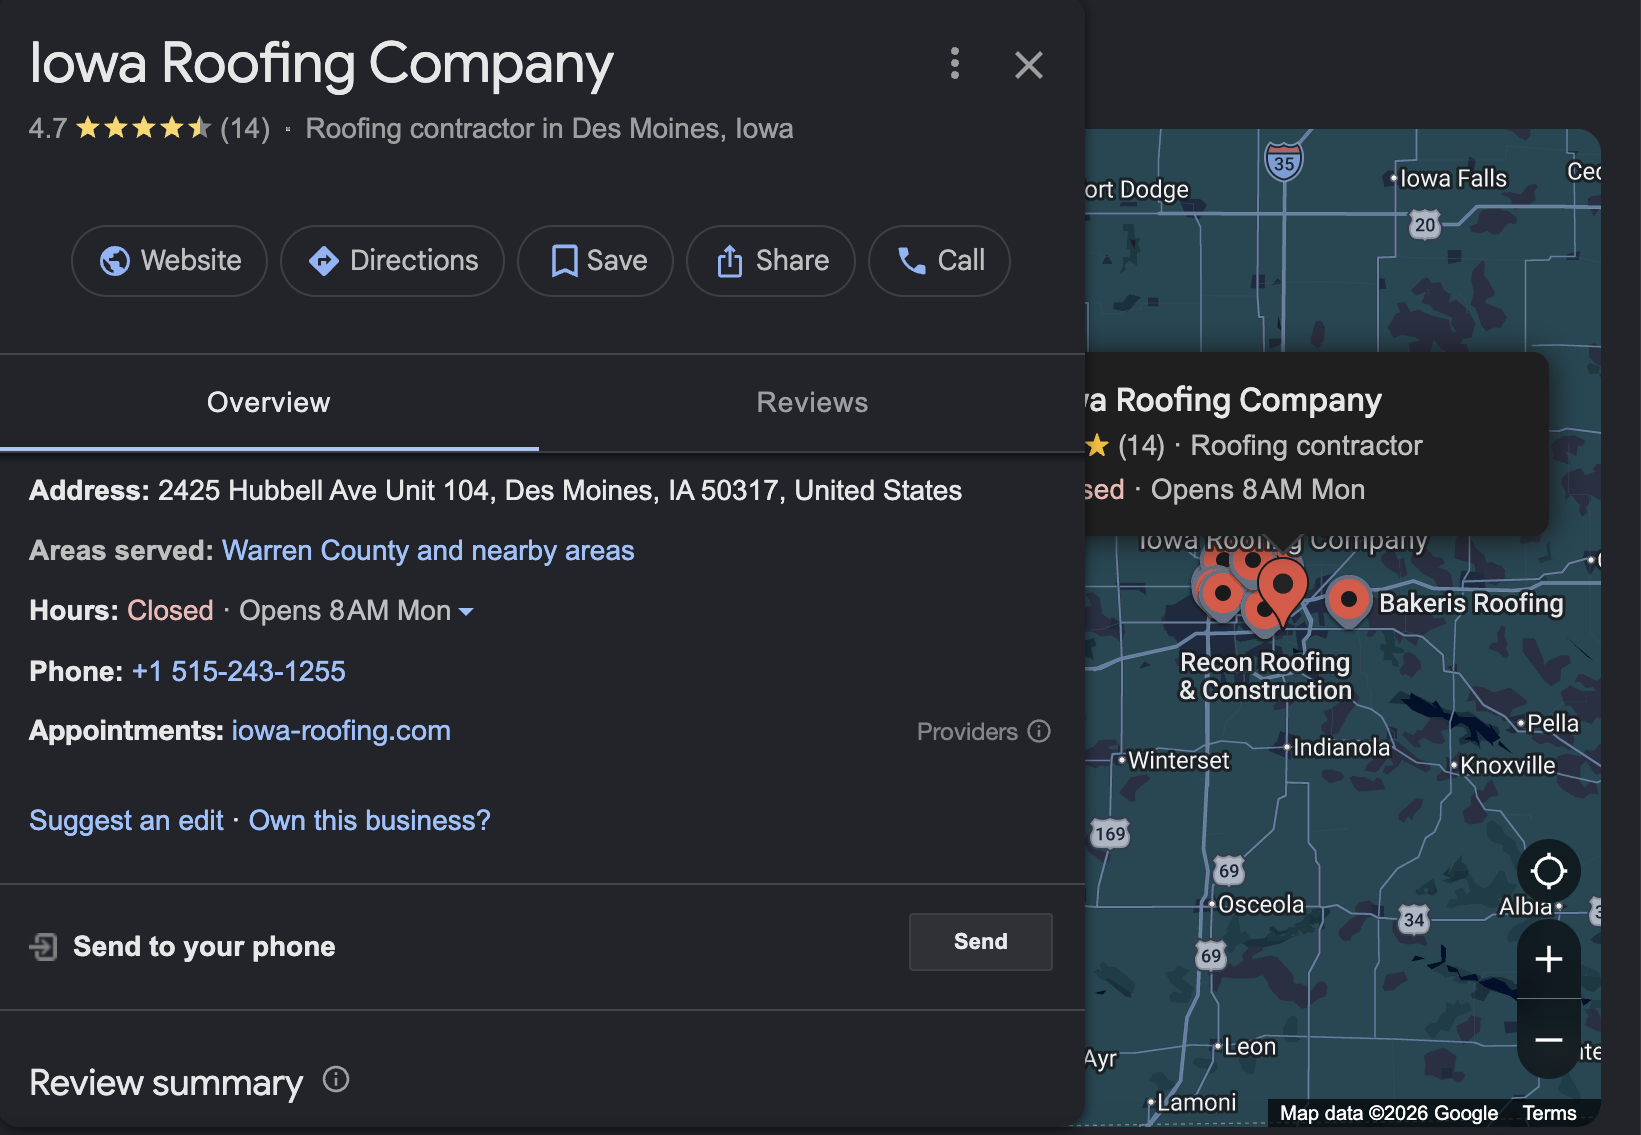Open the Providers info tooltip

[x=1041, y=731]
